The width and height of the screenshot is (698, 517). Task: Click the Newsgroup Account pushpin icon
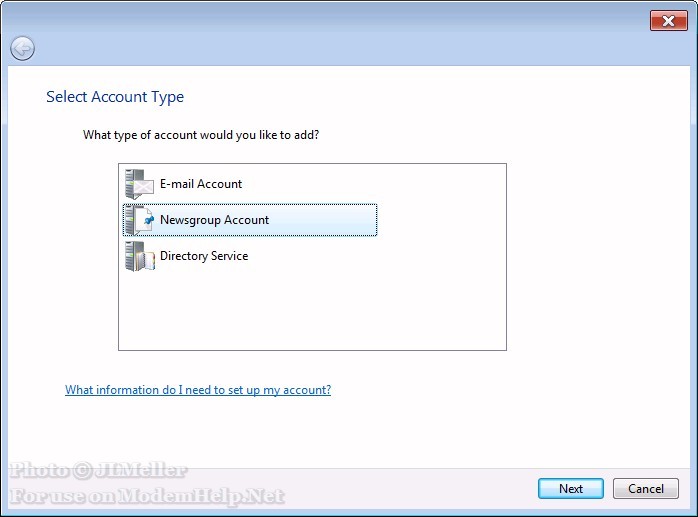click(x=140, y=220)
